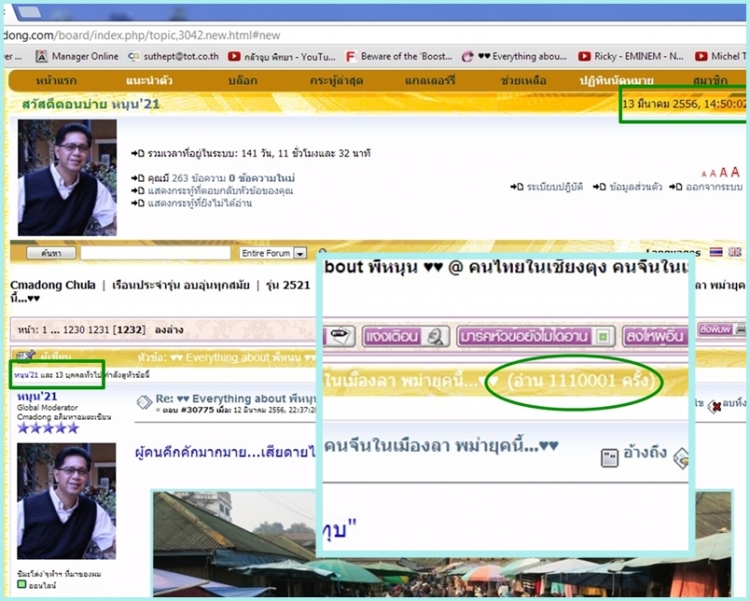Click the ส่งให้ผู้อื่น send button
The width and height of the screenshot is (750, 601).
click(655, 336)
